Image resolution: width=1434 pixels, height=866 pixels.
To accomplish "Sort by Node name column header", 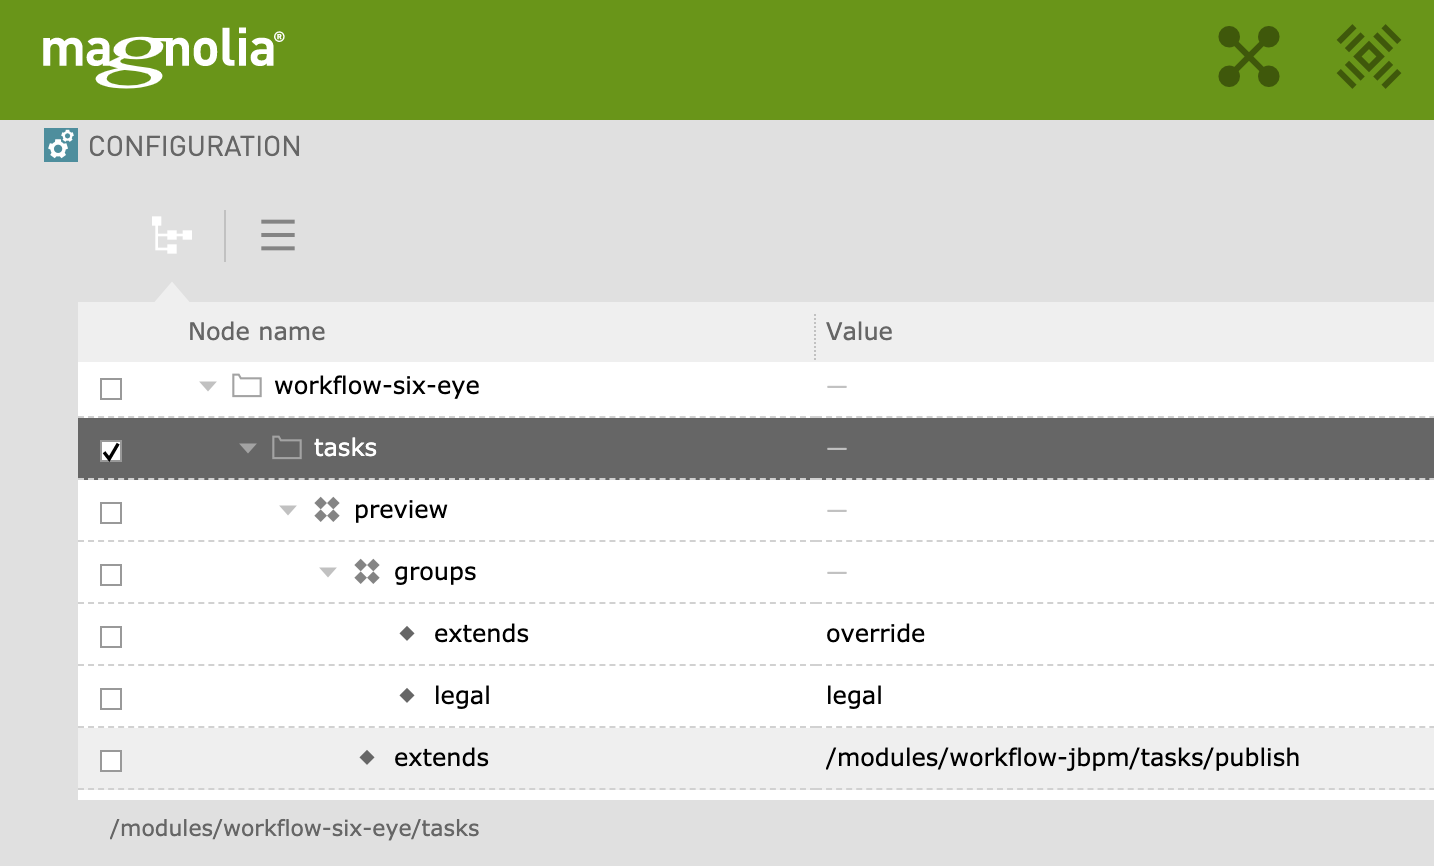I will click(x=257, y=331).
